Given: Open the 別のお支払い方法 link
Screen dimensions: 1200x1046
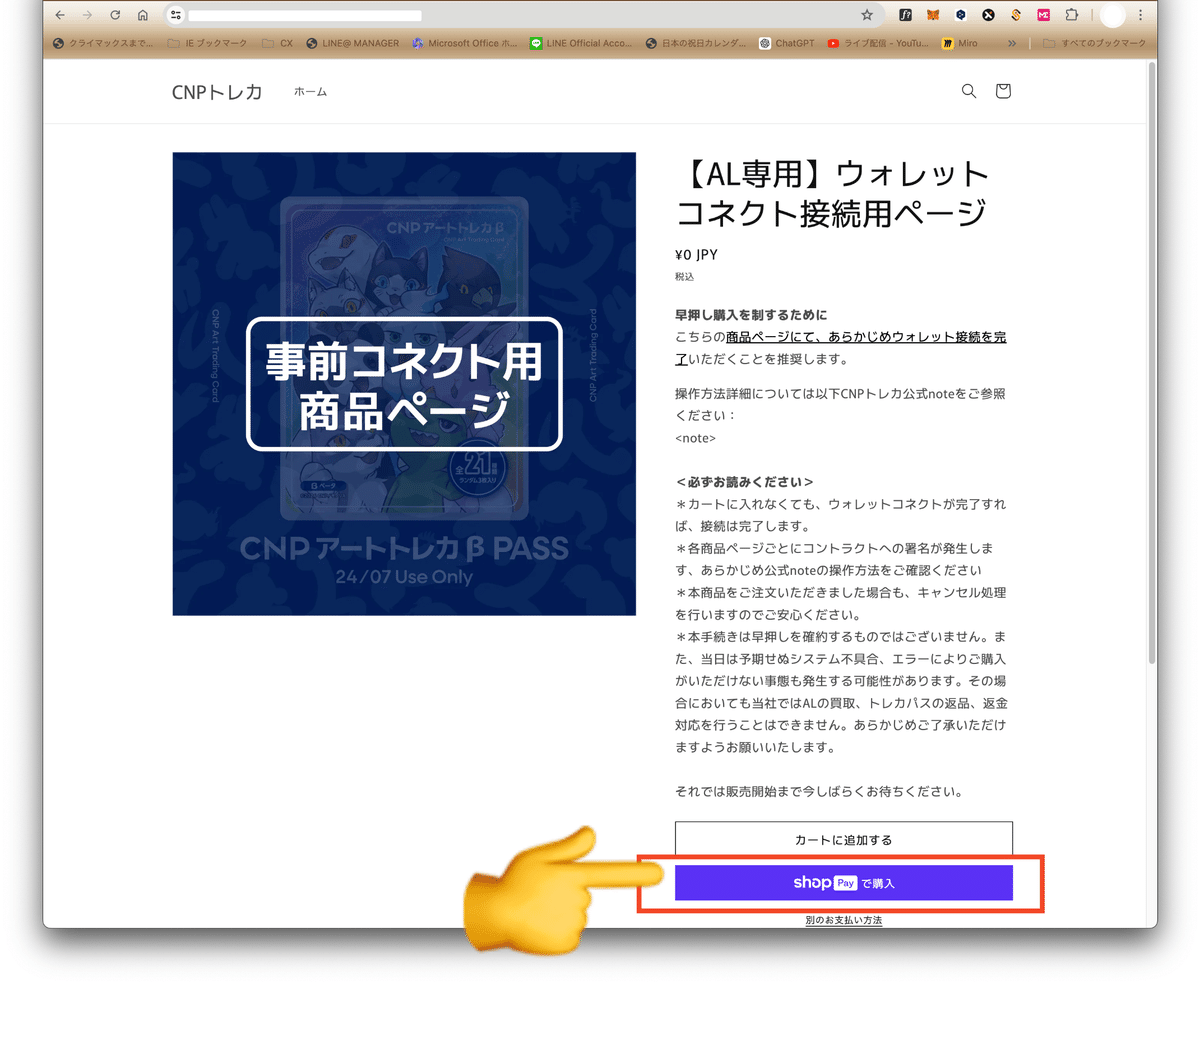Looking at the screenshot, I should (x=844, y=920).
